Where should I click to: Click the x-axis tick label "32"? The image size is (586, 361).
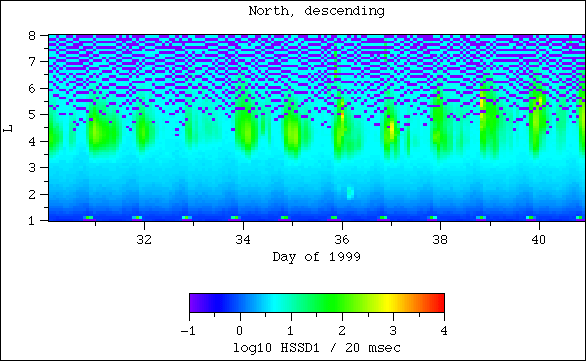(x=144, y=240)
